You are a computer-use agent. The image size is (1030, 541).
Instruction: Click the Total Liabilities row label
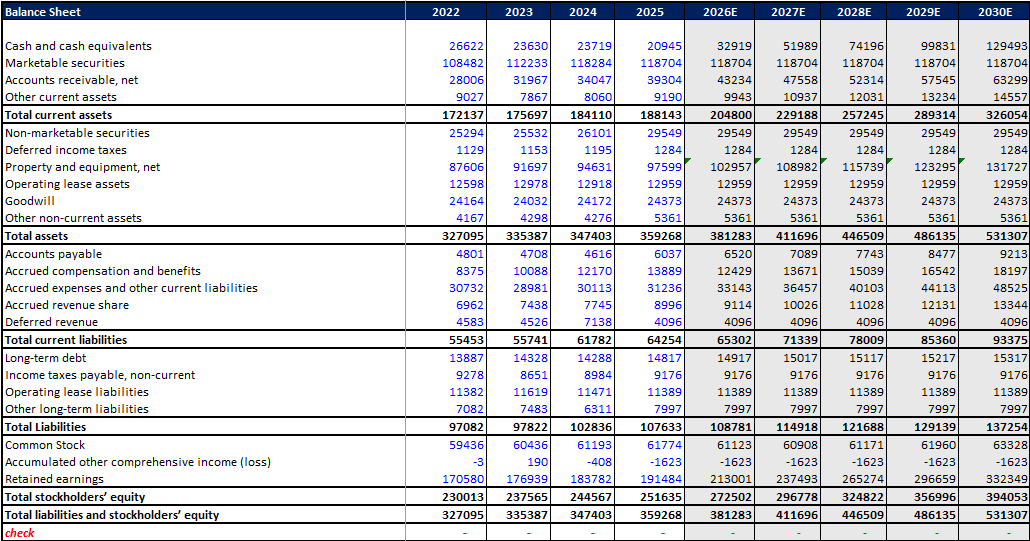45,427
